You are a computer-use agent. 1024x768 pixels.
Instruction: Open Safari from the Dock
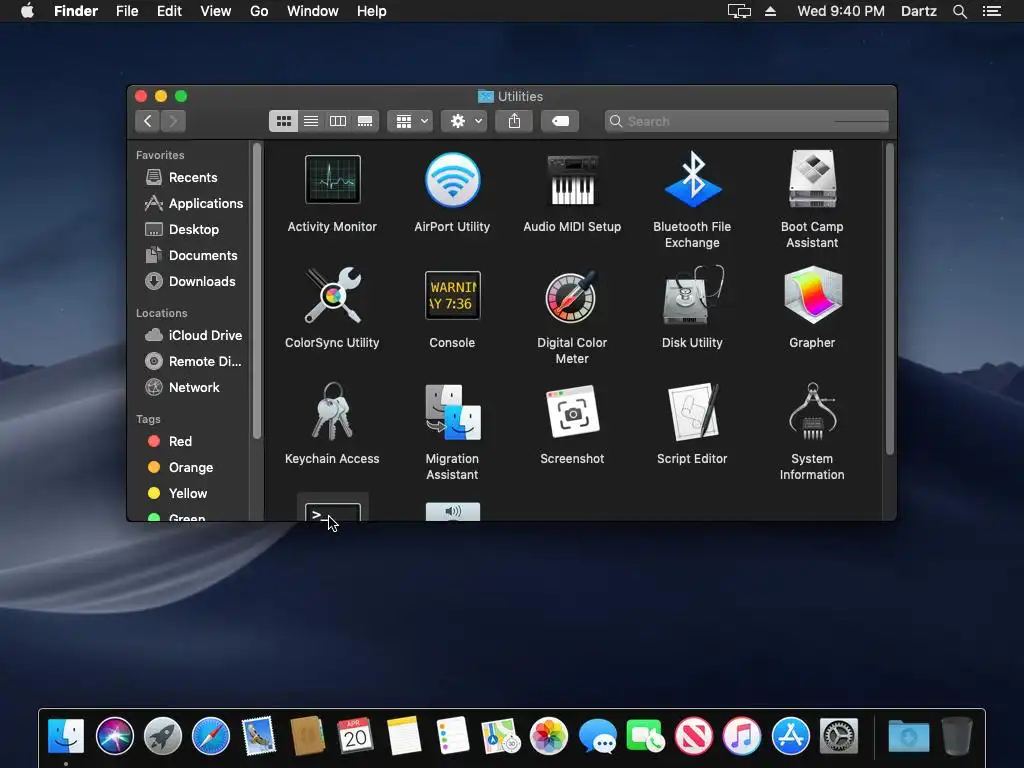211,735
